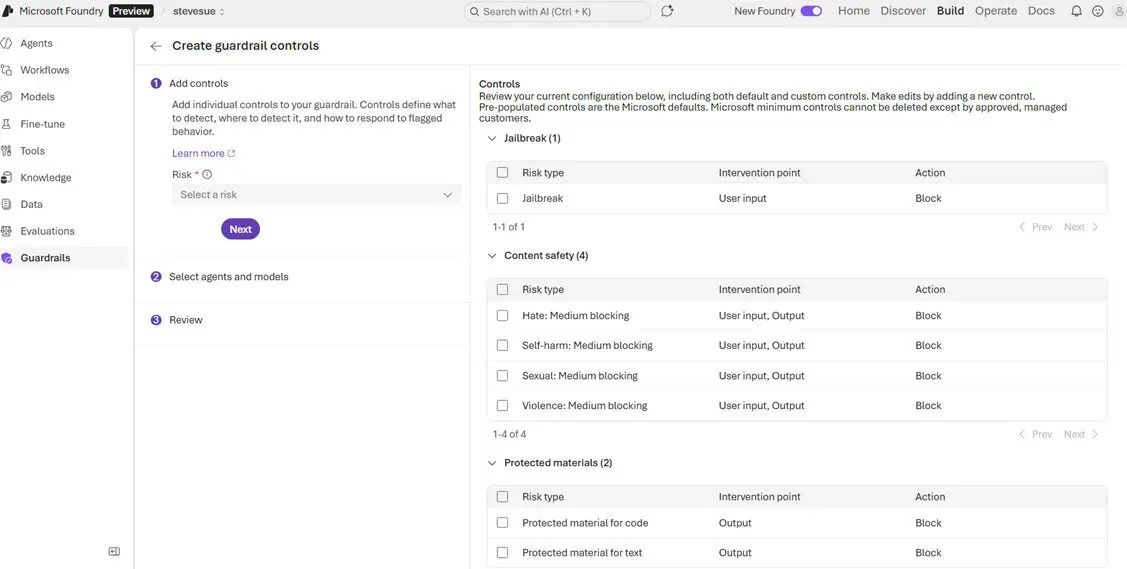
Task: Click the Knowledge sidebar icon
Action: click(x=6, y=177)
